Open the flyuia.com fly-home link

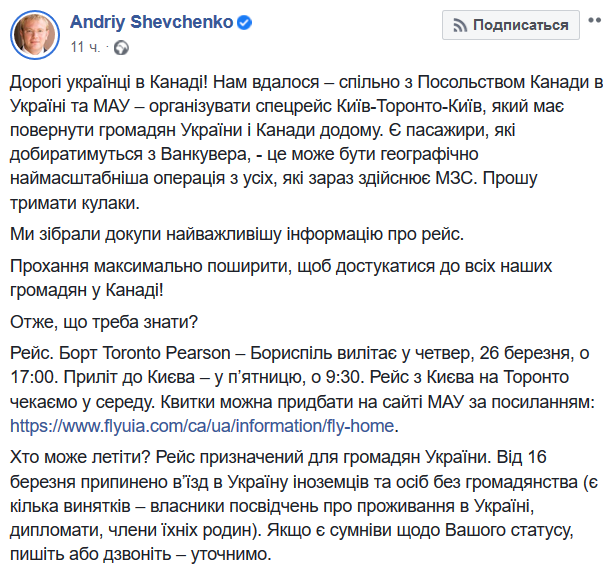202,426
